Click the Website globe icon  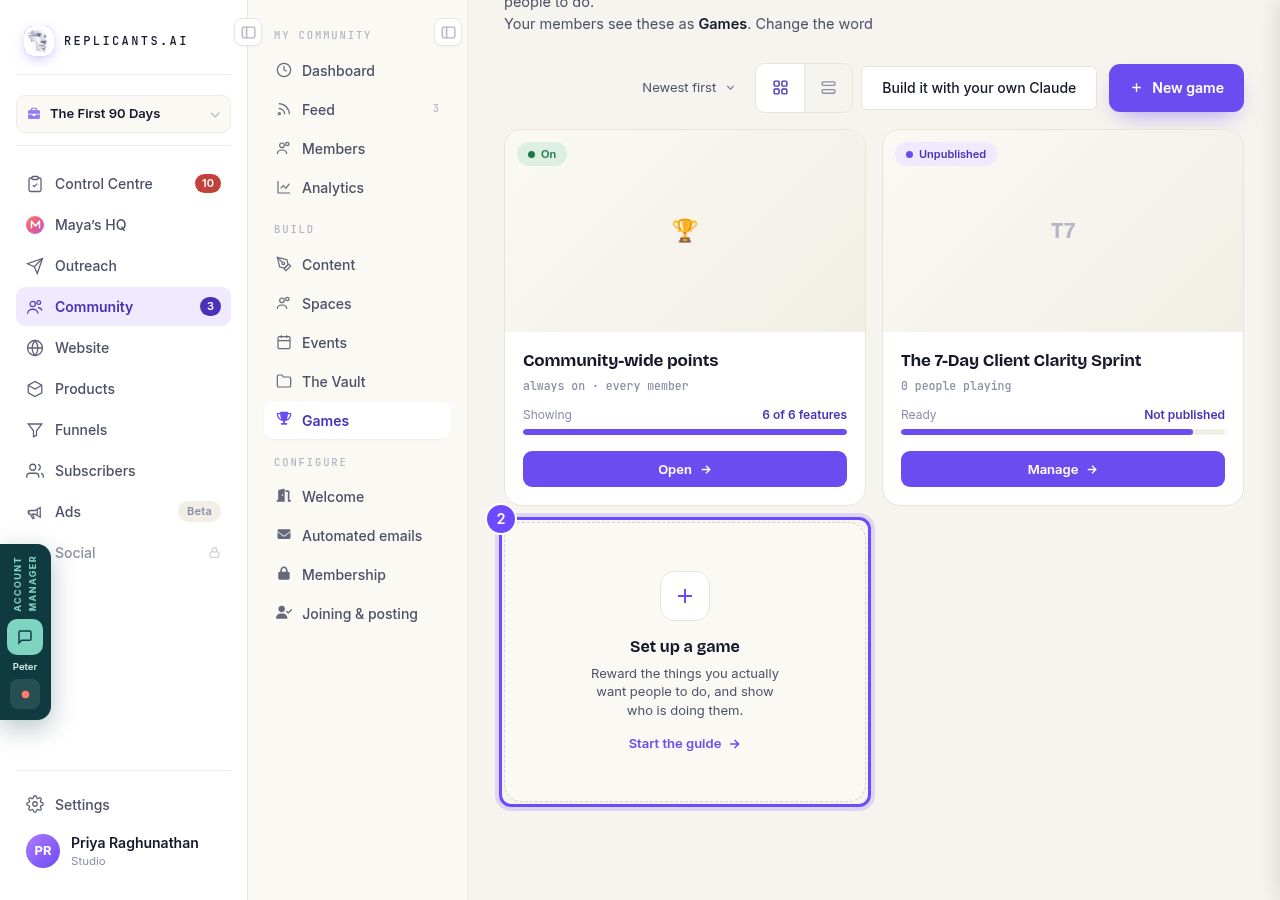pyautogui.click(x=35, y=348)
